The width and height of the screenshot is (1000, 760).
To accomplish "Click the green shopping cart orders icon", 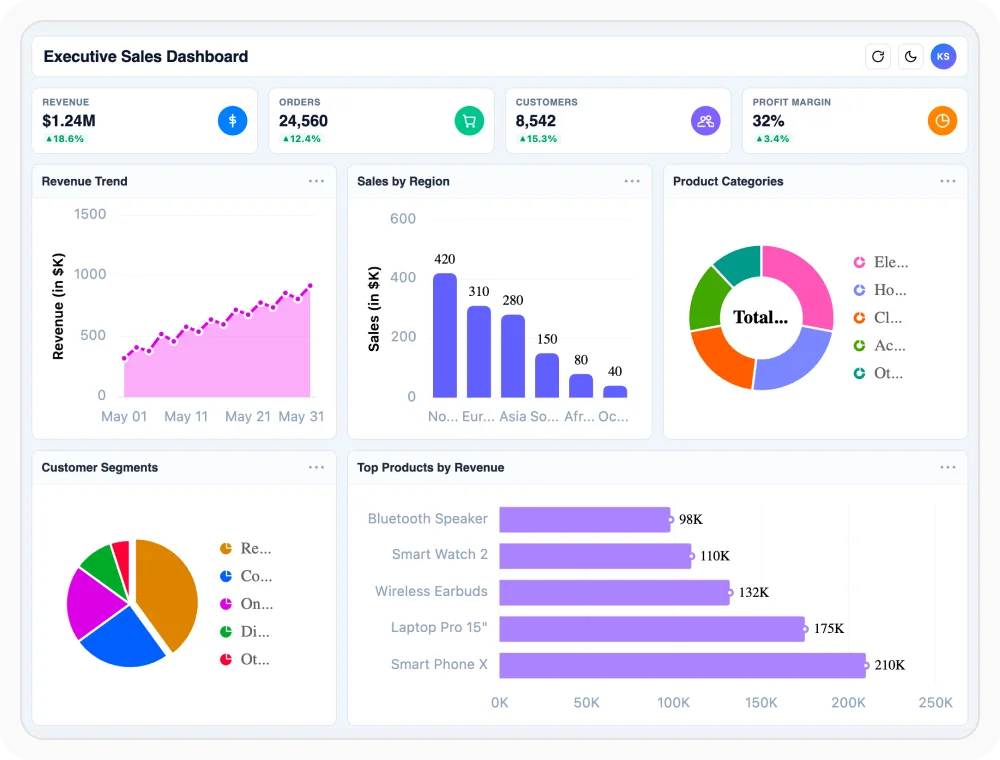I will pyautogui.click(x=469, y=121).
